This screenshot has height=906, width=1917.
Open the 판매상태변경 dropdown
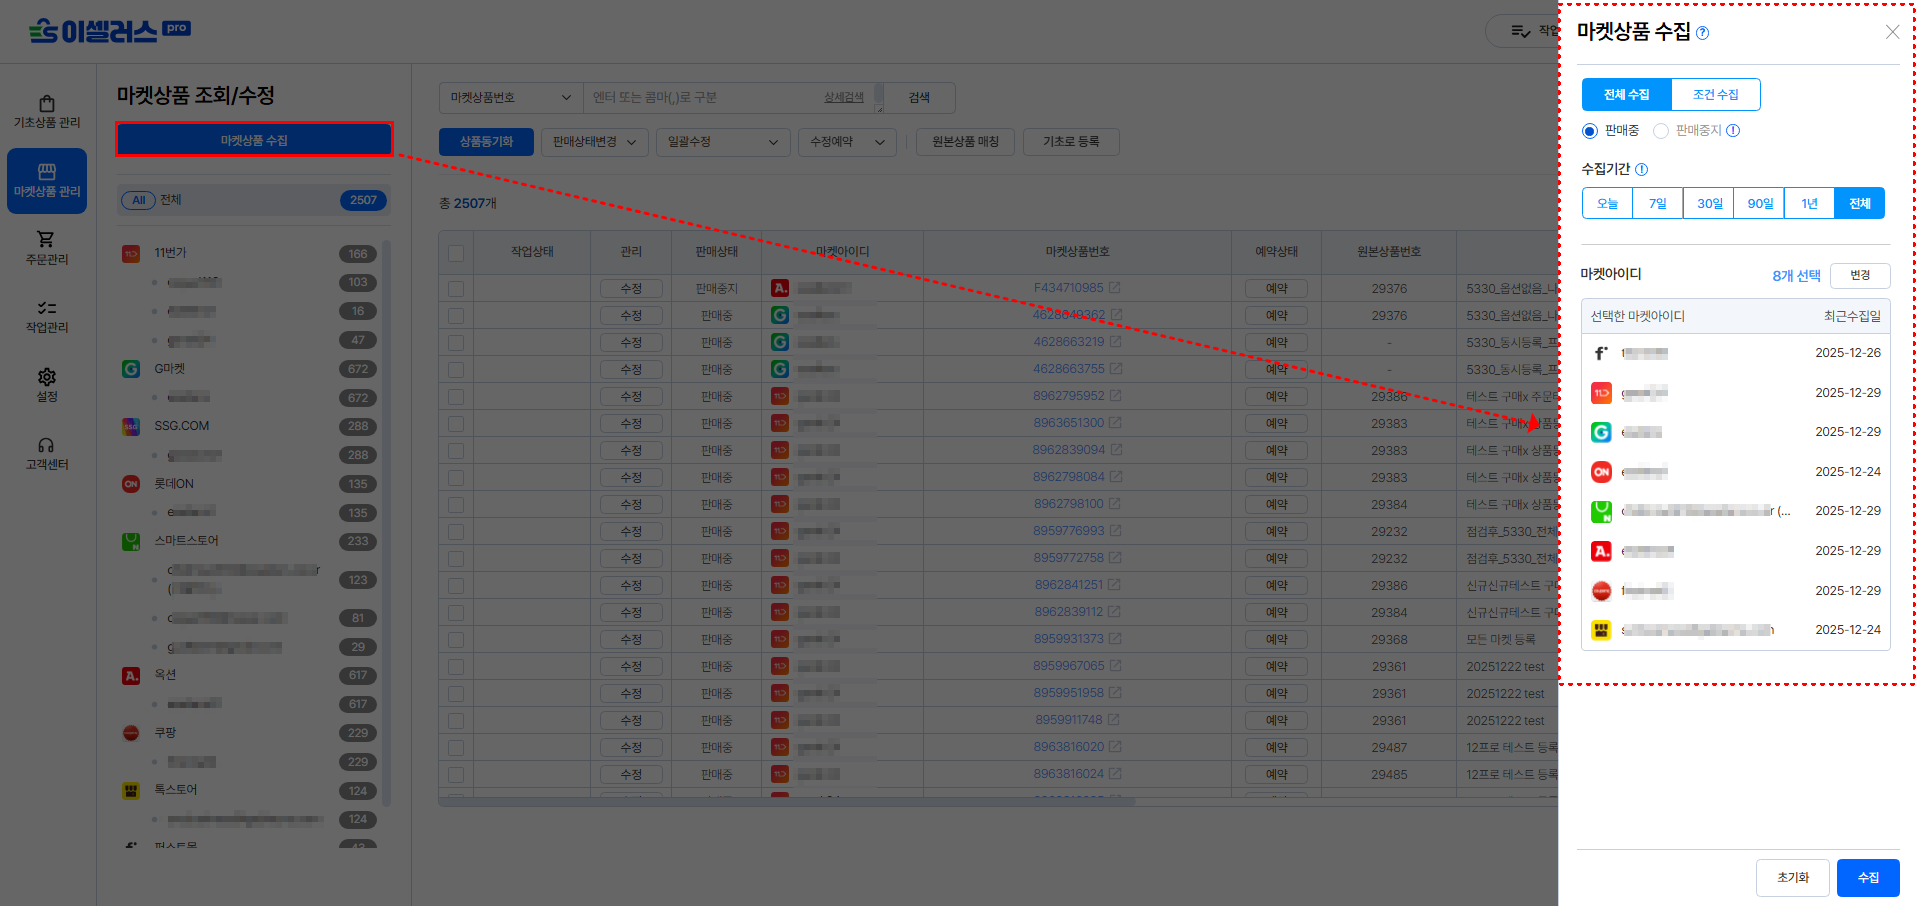[595, 142]
